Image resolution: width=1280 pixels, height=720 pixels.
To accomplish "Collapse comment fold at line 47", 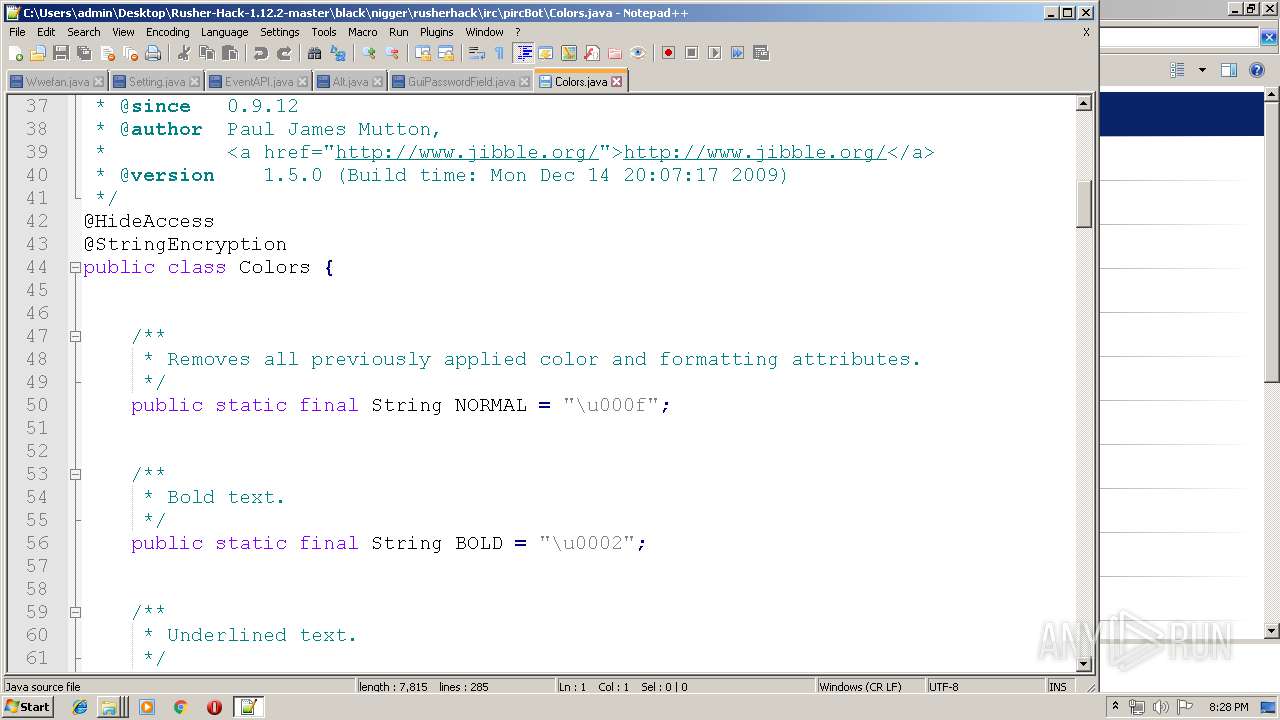I will 75,336.
